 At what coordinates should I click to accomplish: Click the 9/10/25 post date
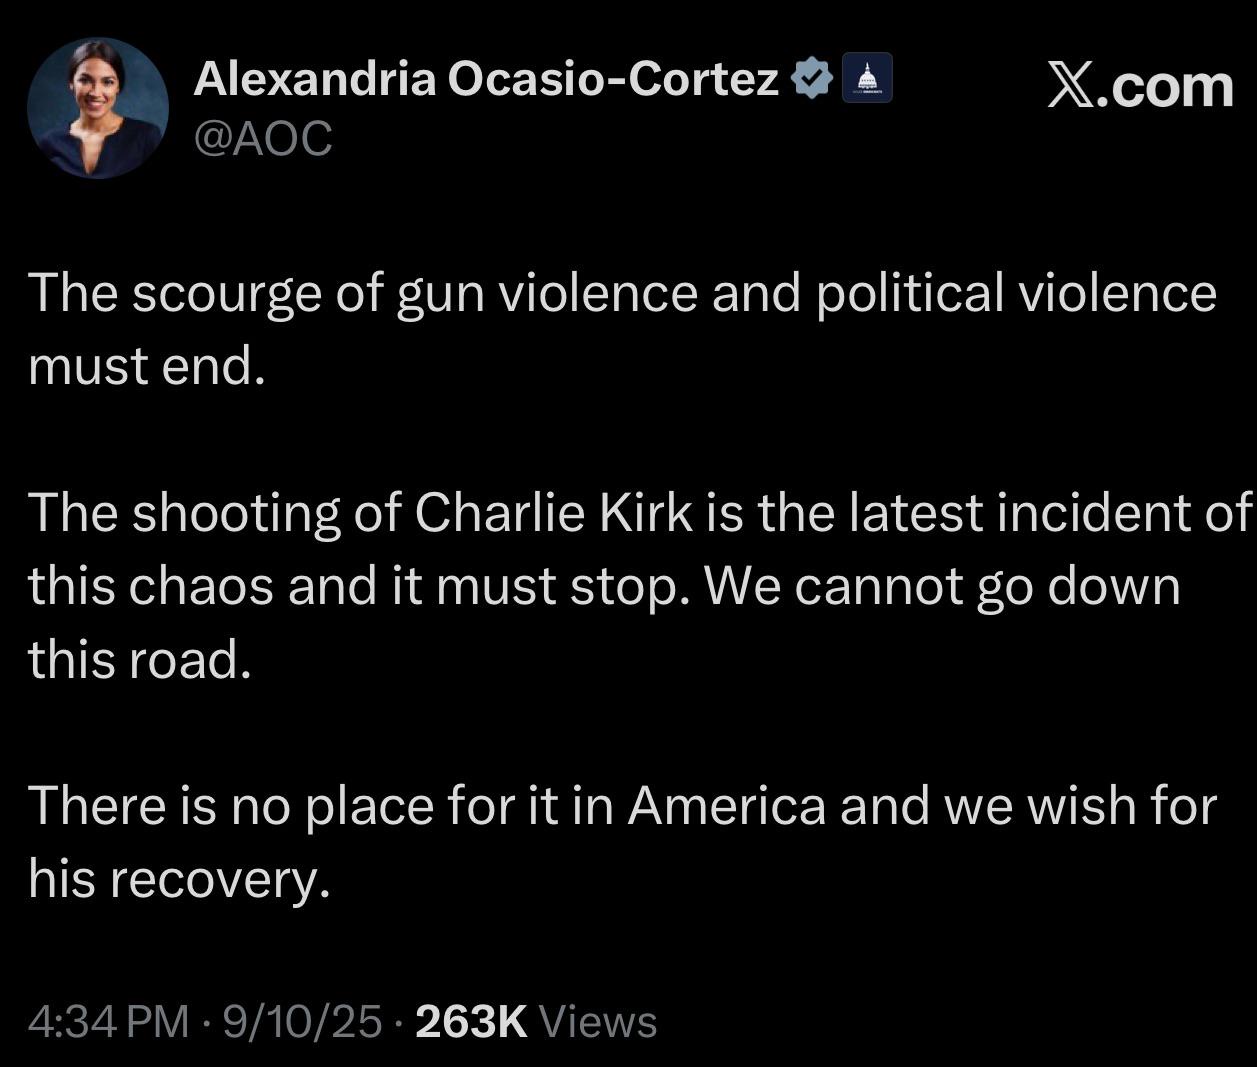tap(302, 1021)
